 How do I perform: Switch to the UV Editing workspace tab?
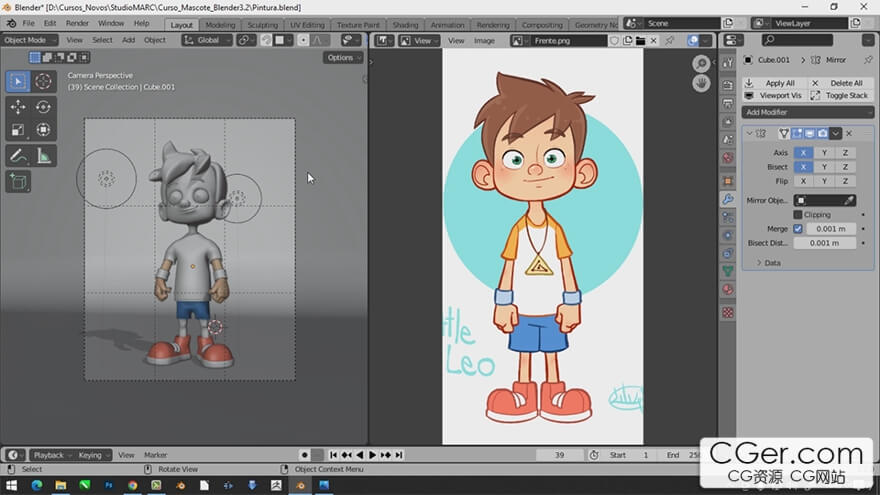pyautogui.click(x=307, y=25)
